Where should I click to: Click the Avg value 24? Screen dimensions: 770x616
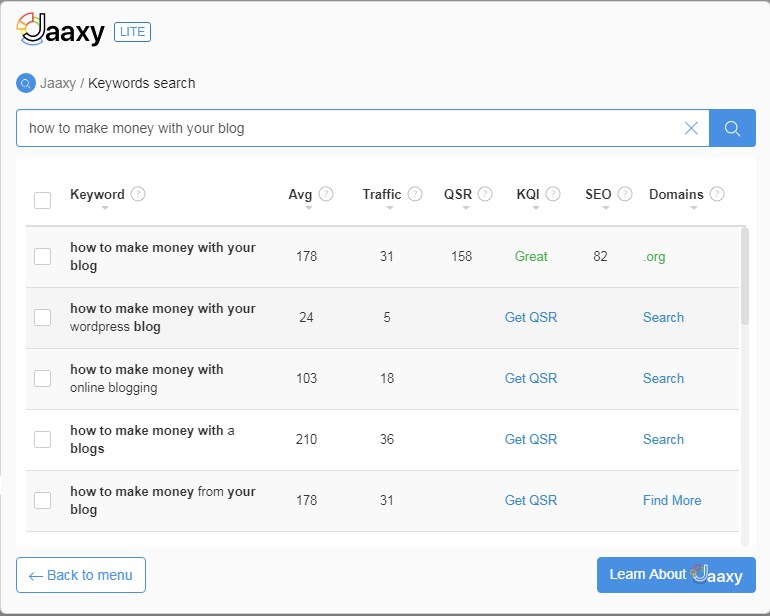pos(306,317)
